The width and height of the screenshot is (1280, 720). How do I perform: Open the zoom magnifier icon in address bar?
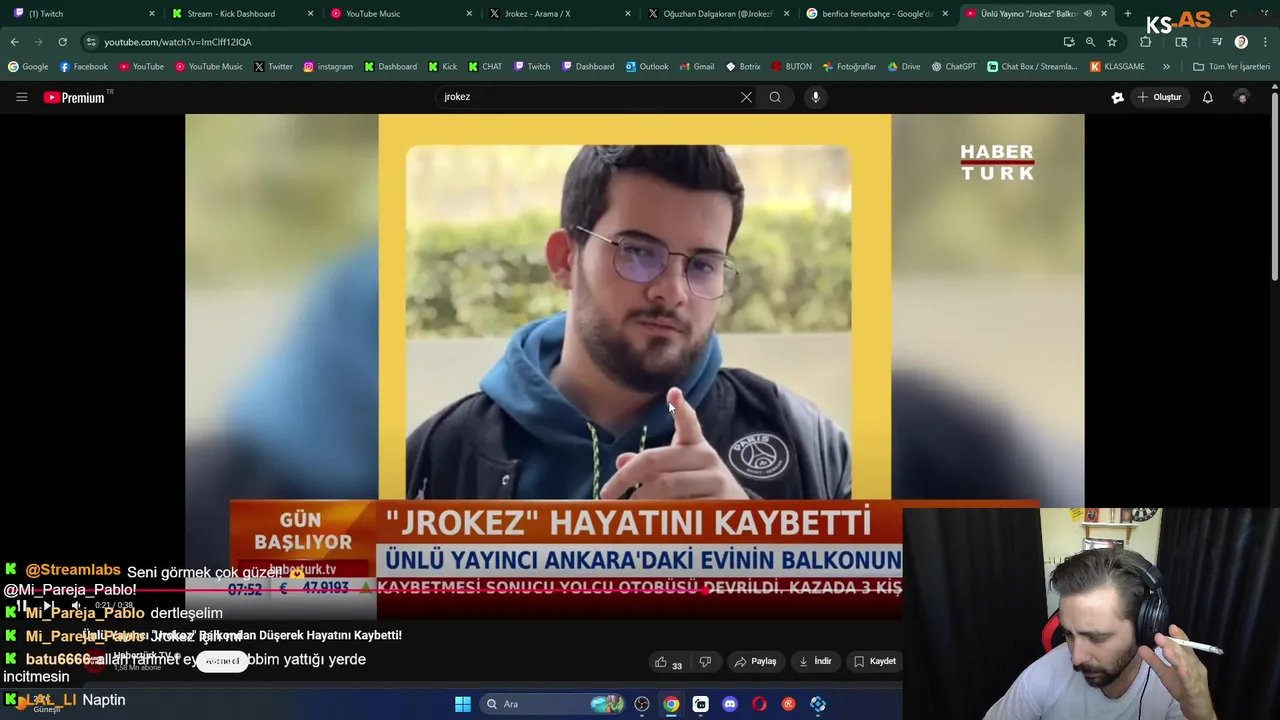click(1090, 42)
